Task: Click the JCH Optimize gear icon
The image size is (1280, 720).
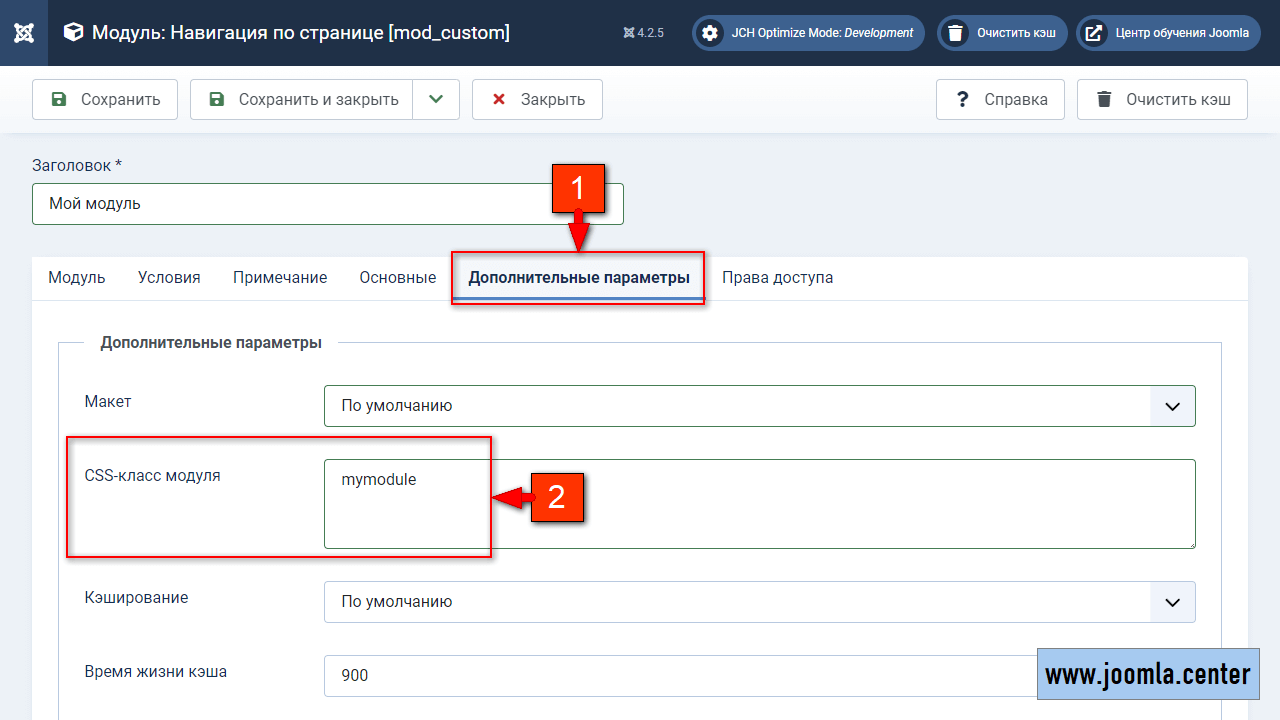Action: pos(710,33)
